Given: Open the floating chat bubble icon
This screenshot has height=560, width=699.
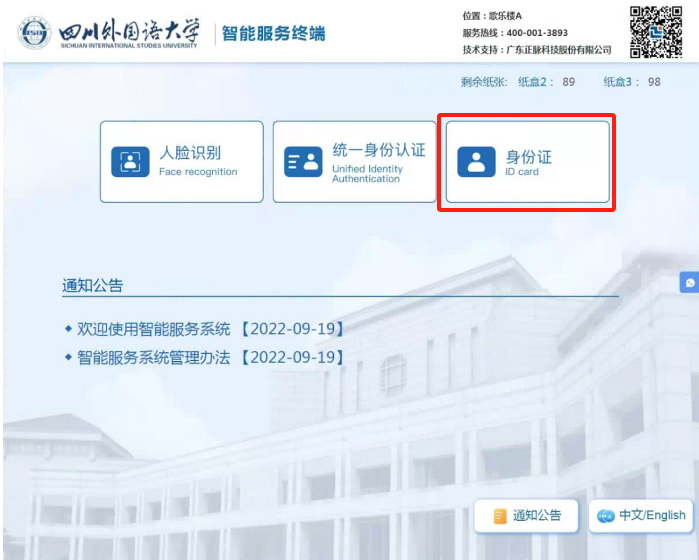Looking at the screenshot, I should 688,283.
